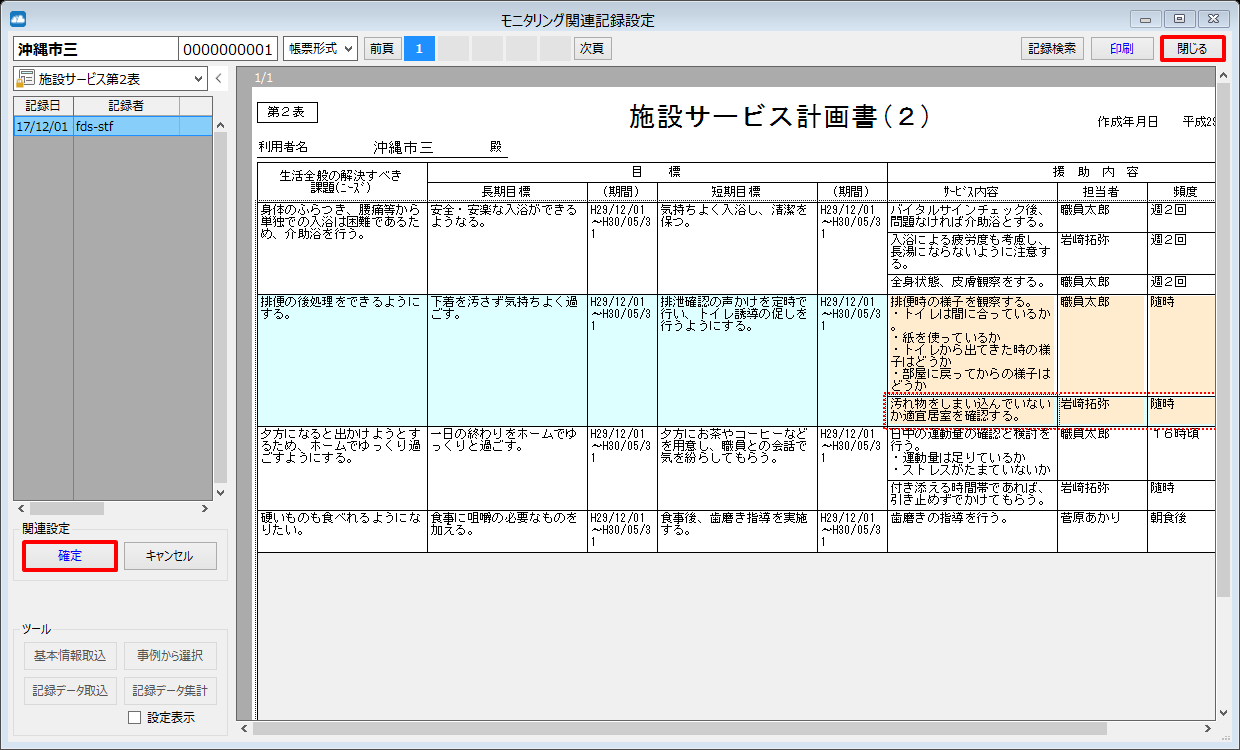Click the キャンセル button
The image size is (1240, 750).
(x=170, y=556)
